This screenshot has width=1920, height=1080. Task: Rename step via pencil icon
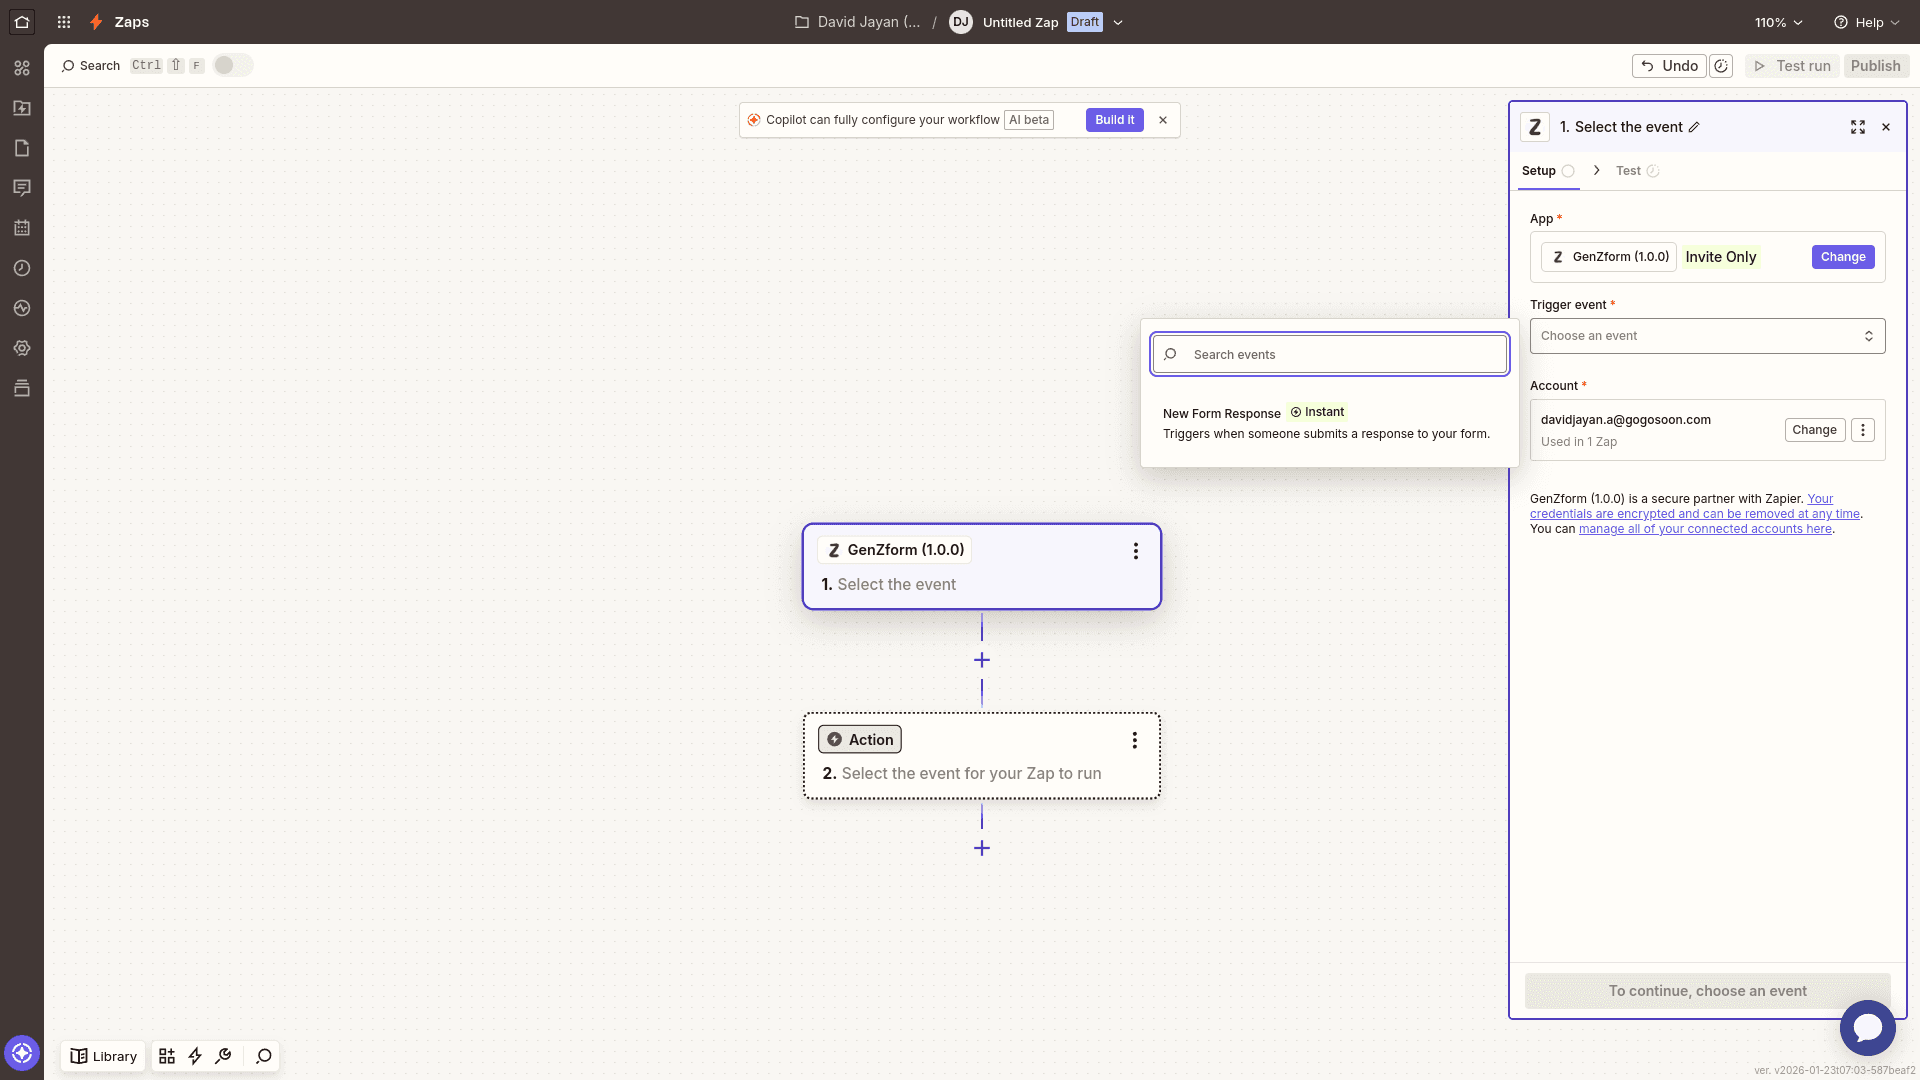point(1694,127)
